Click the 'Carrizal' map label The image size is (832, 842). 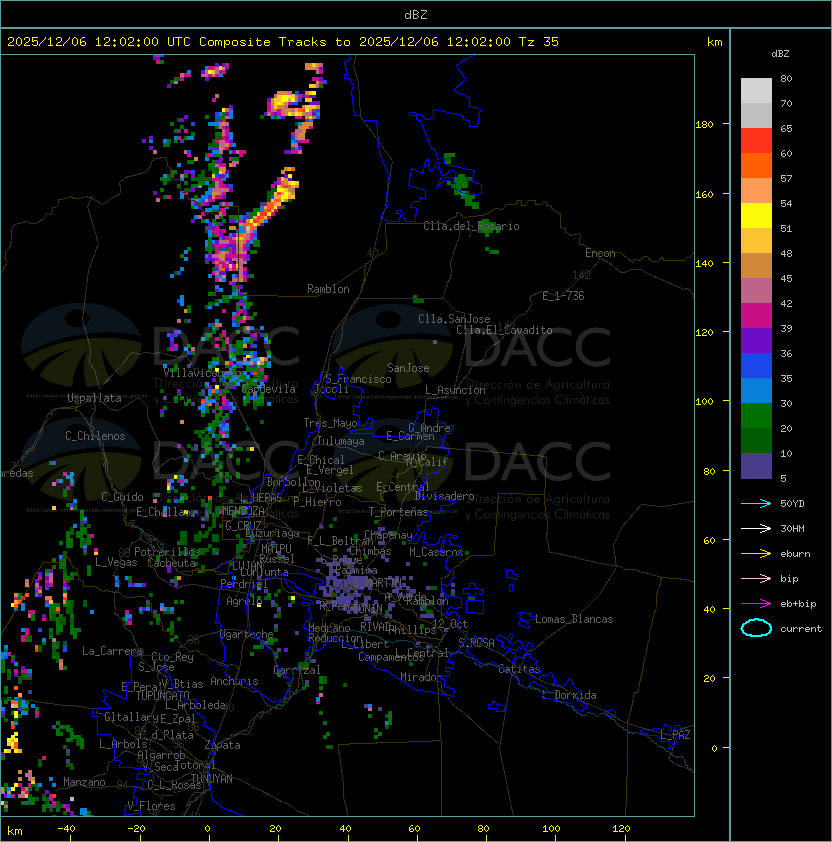pos(297,670)
